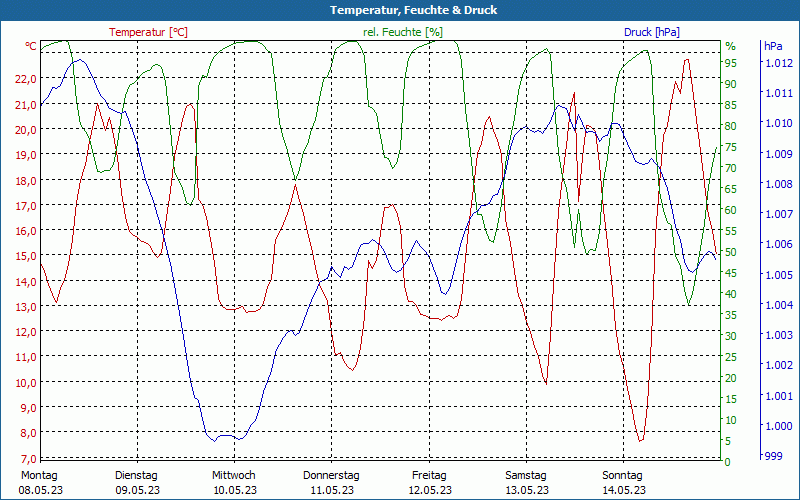Click the '1.001' pressure axis value
The height and width of the screenshot is (500, 800).
(x=780, y=395)
